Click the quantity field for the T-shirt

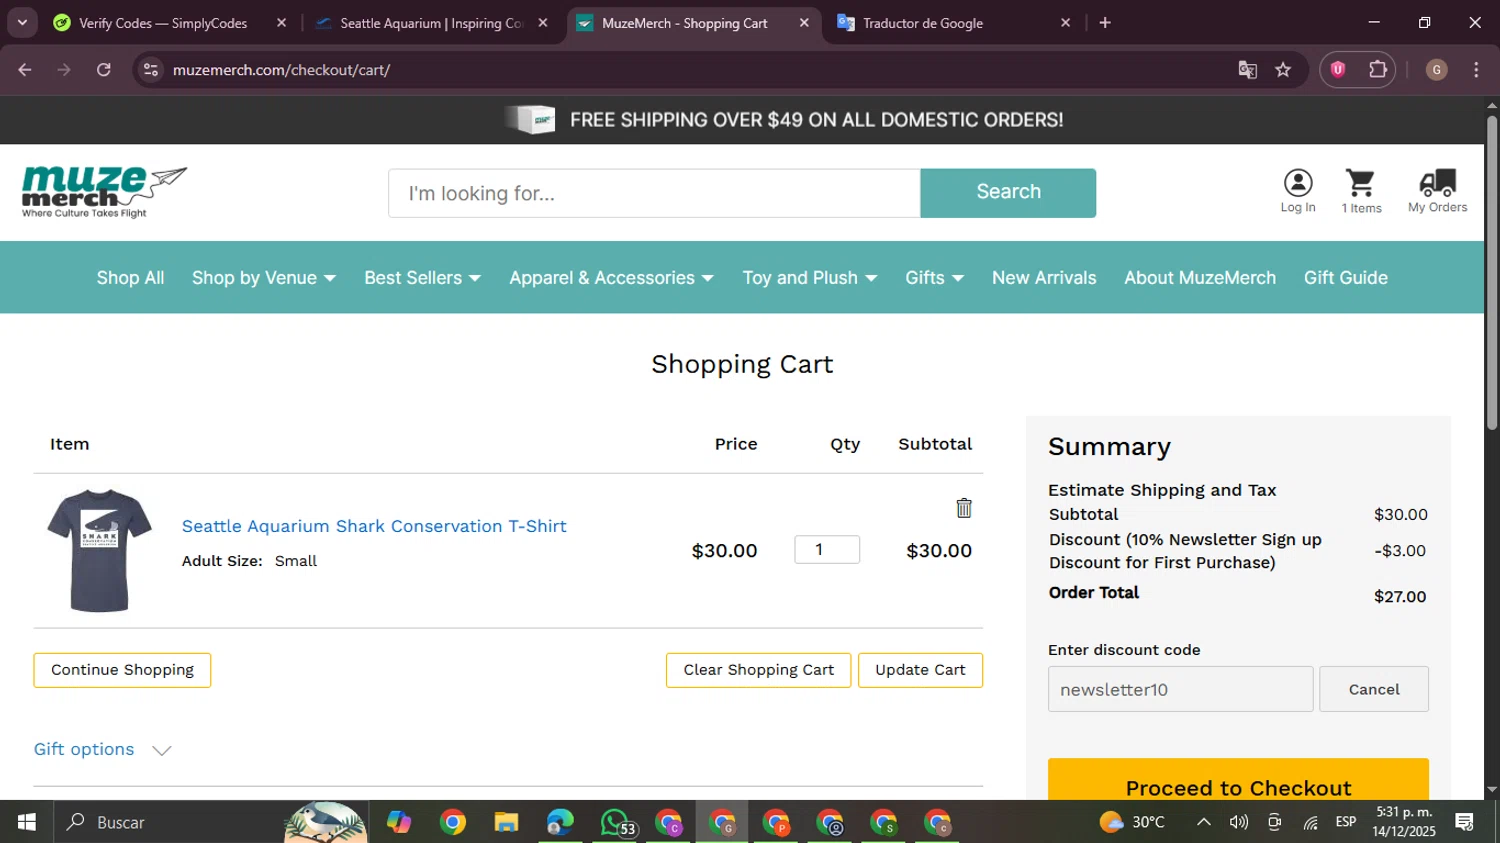tap(826, 549)
